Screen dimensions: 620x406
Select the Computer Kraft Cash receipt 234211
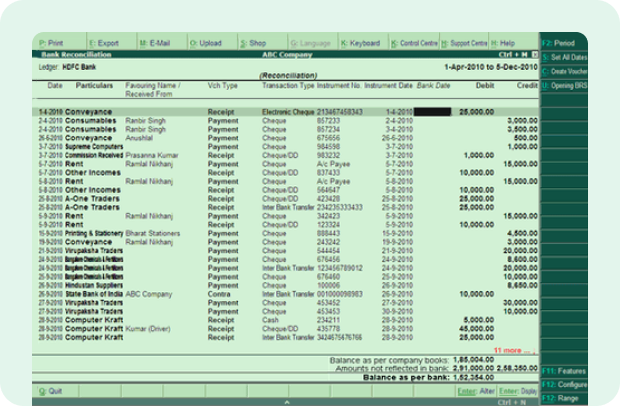coord(285,320)
